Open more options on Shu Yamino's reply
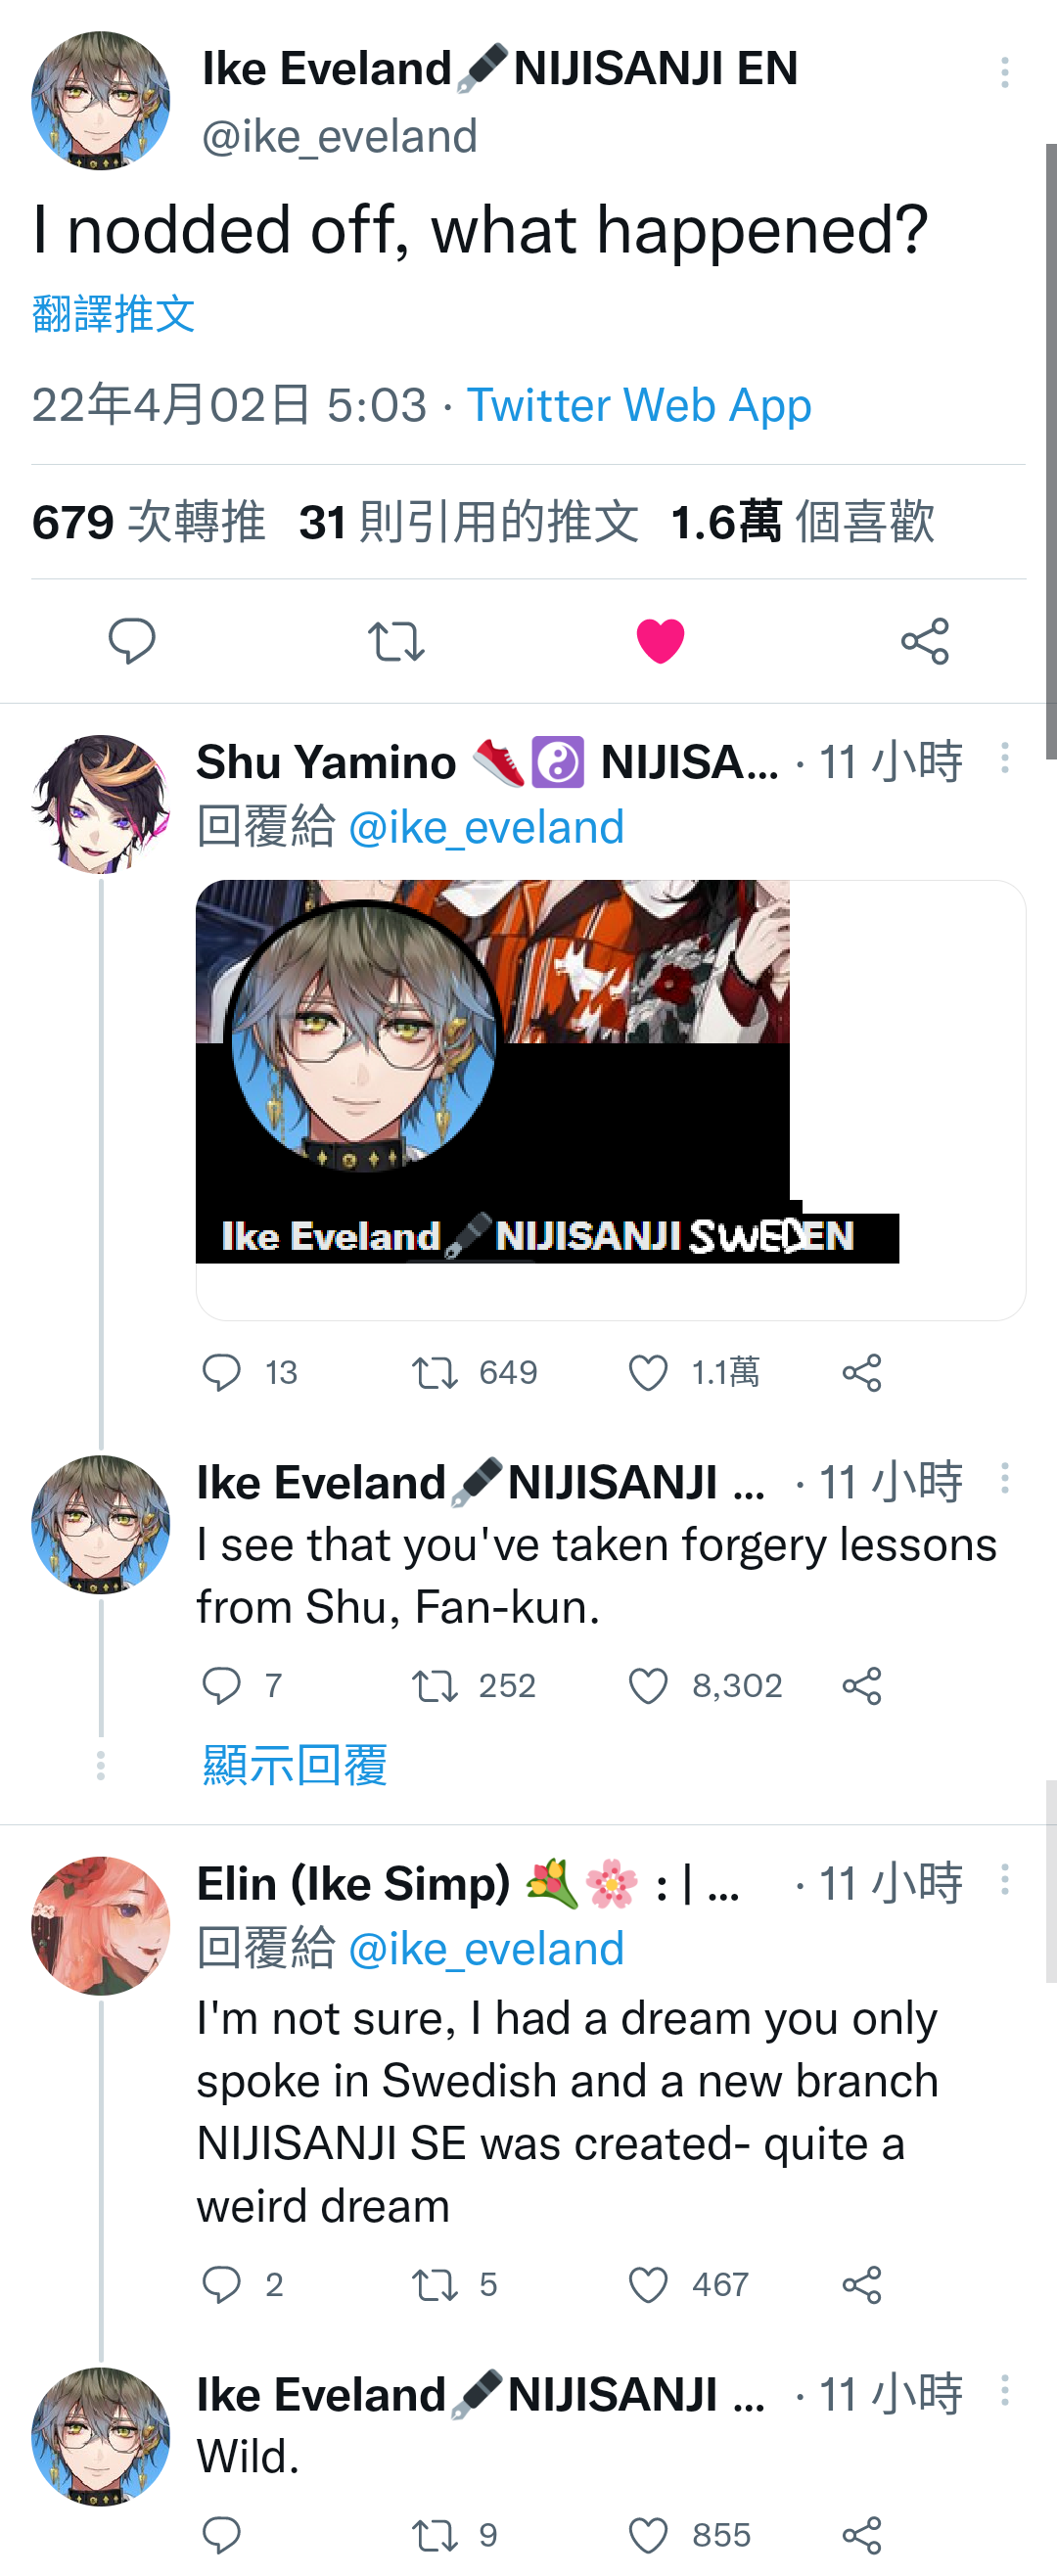 click(1005, 758)
